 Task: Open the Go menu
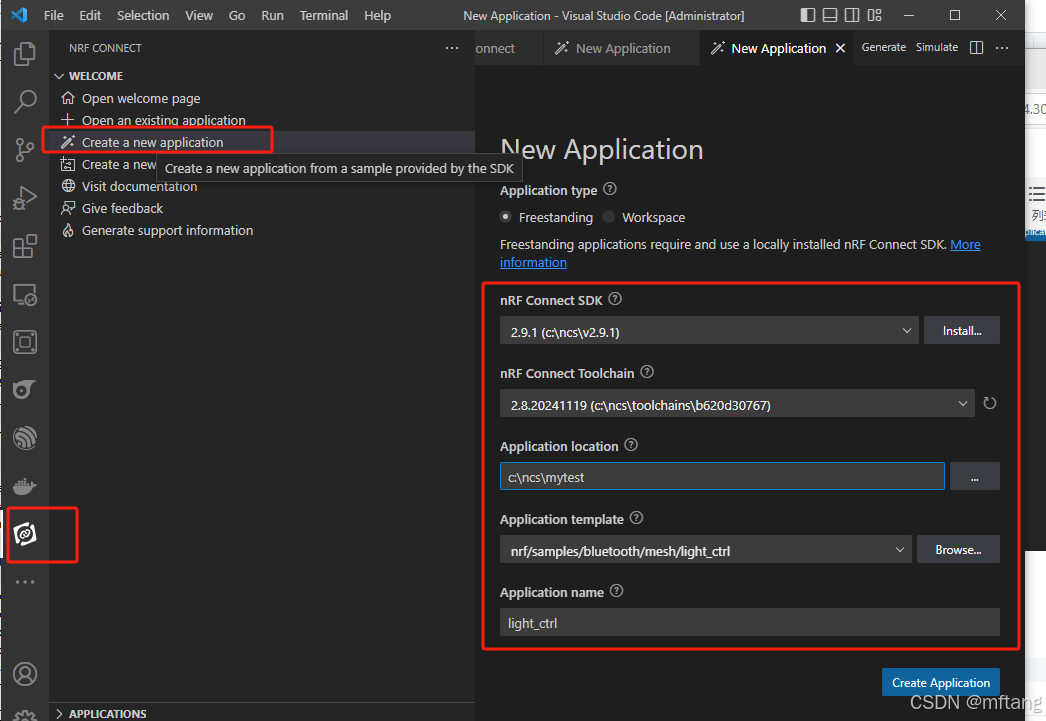pos(237,15)
